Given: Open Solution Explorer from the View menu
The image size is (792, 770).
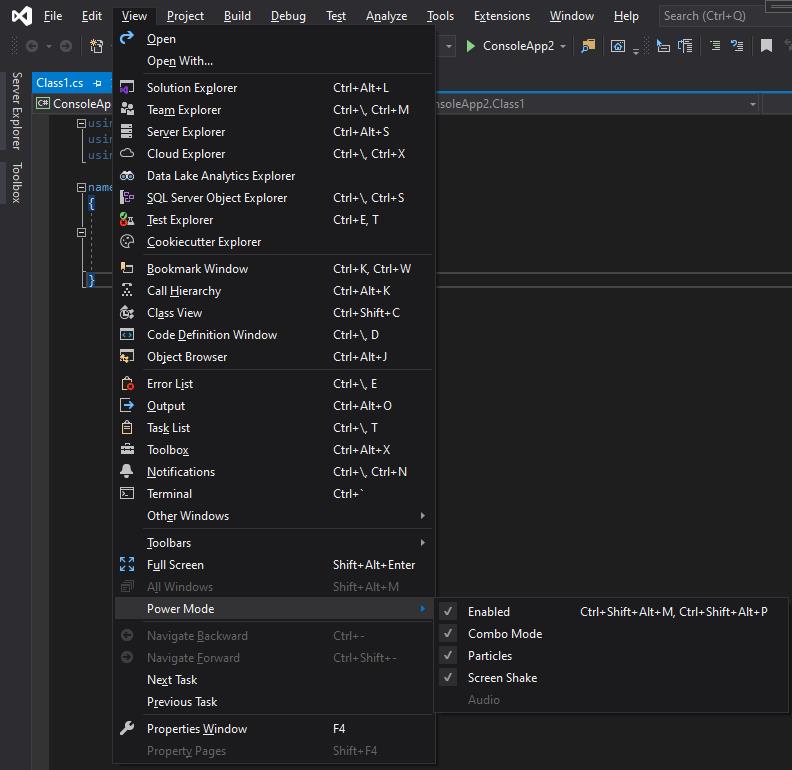Looking at the screenshot, I should (192, 88).
